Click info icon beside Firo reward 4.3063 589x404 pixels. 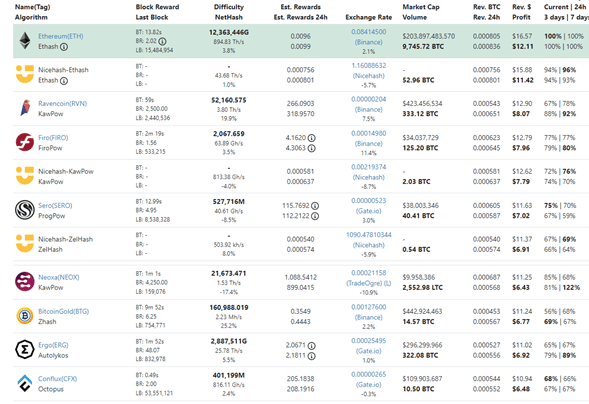tap(312, 148)
